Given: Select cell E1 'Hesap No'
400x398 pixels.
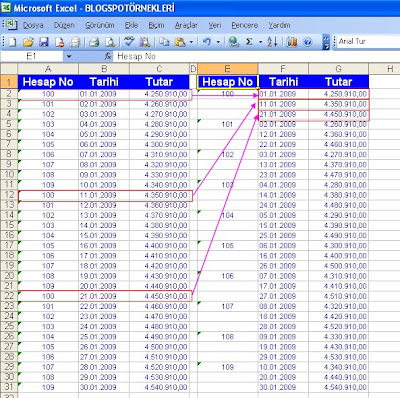Looking at the screenshot, I should coord(227,82).
